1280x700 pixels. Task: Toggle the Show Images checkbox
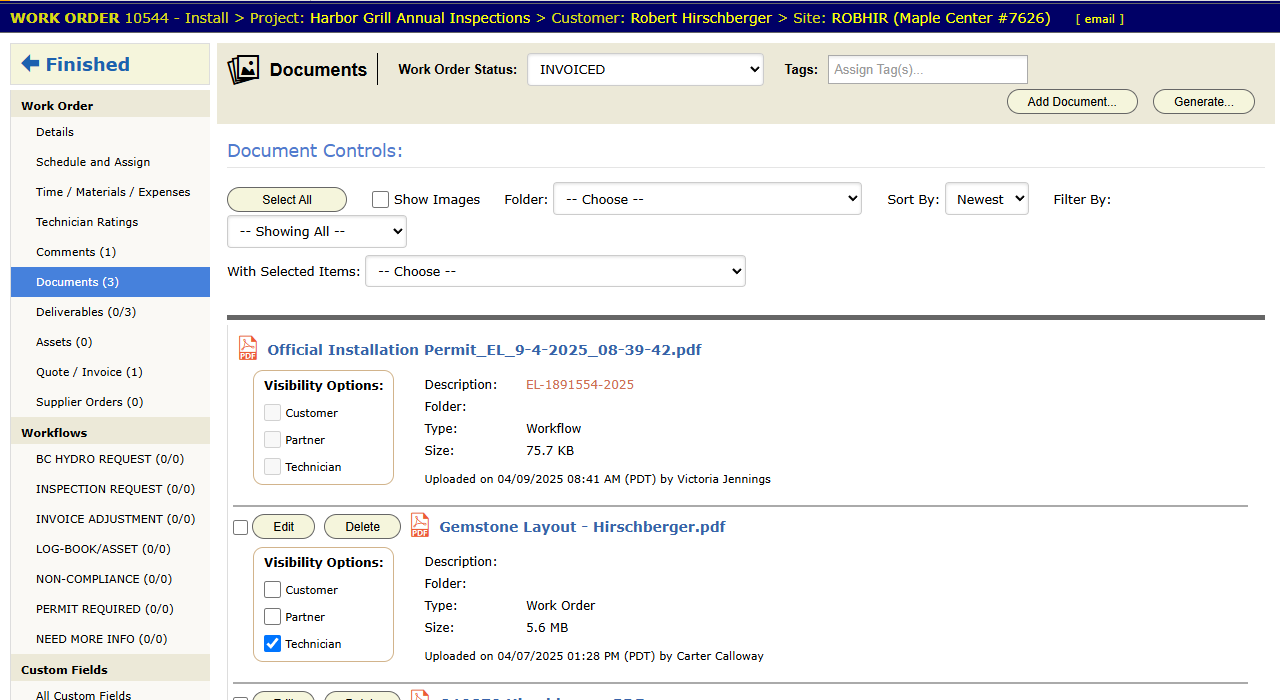click(380, 199)
